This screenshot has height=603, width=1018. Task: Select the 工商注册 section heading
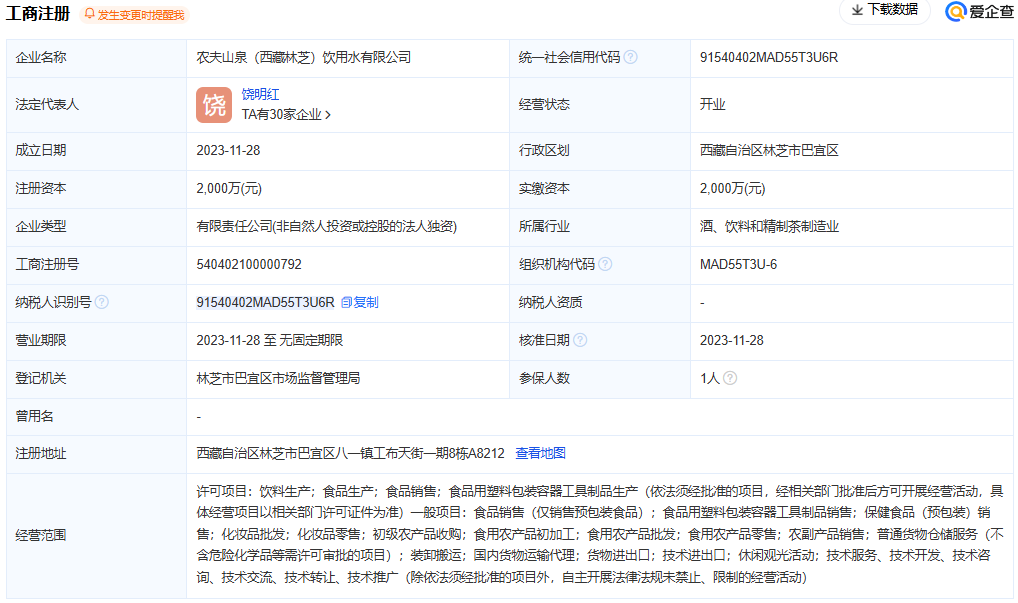38,14
